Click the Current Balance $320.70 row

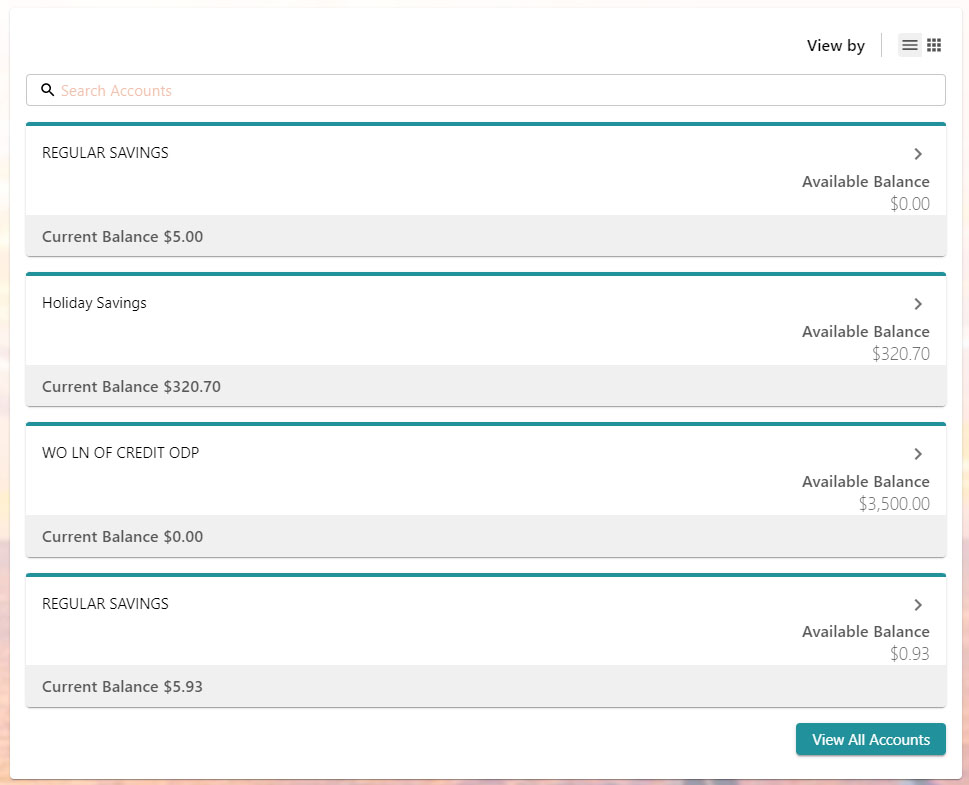tap(131, 386)
